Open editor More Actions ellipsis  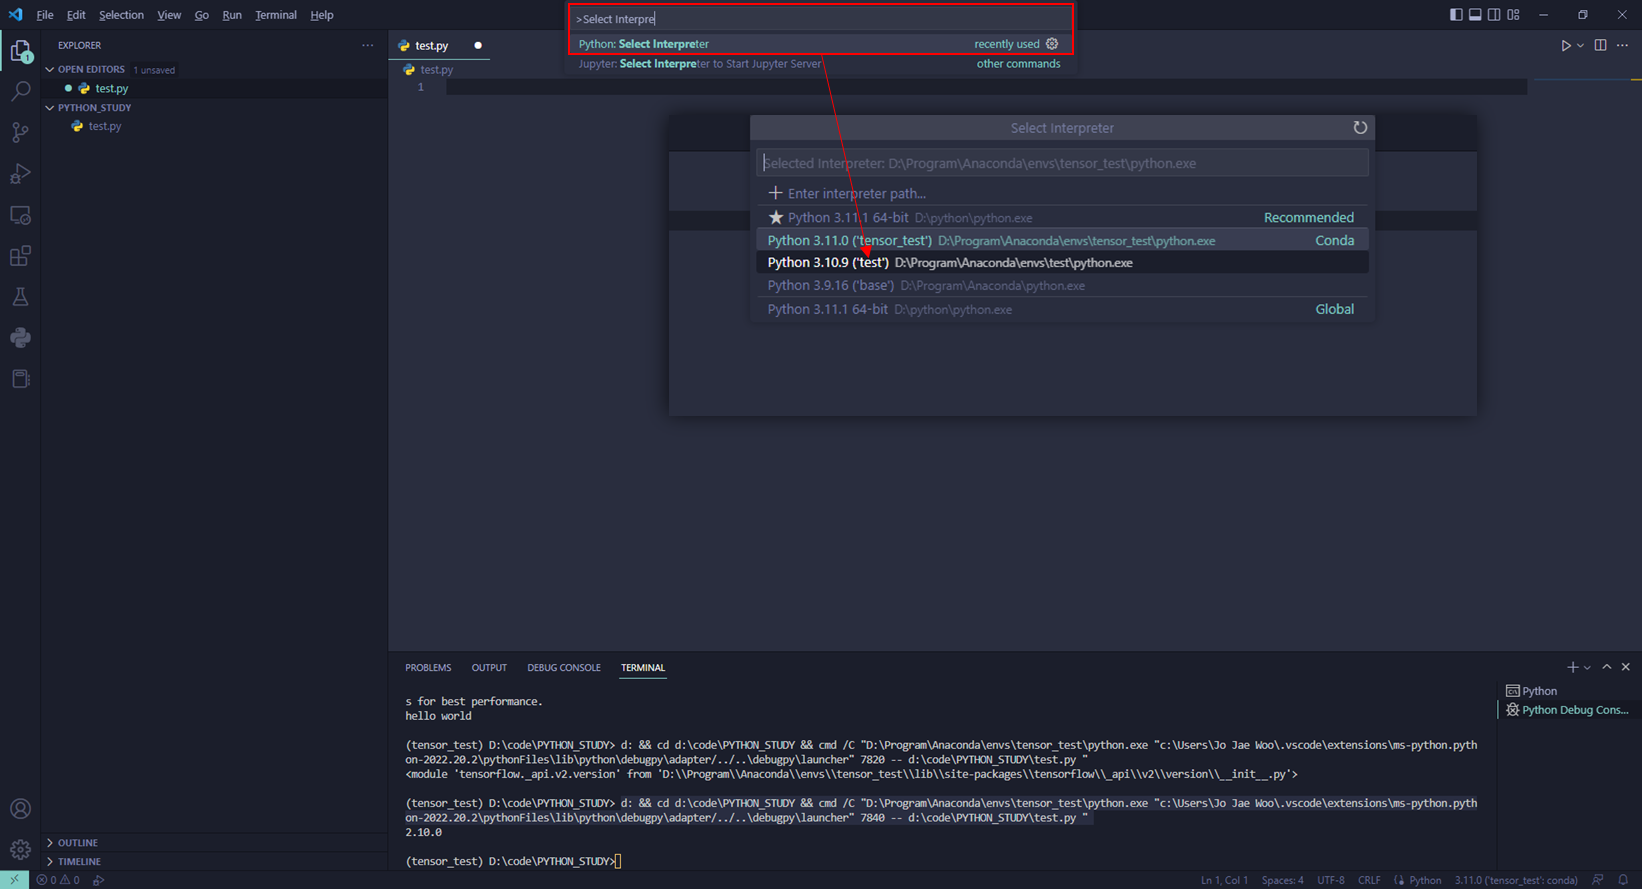point(1622,45)
